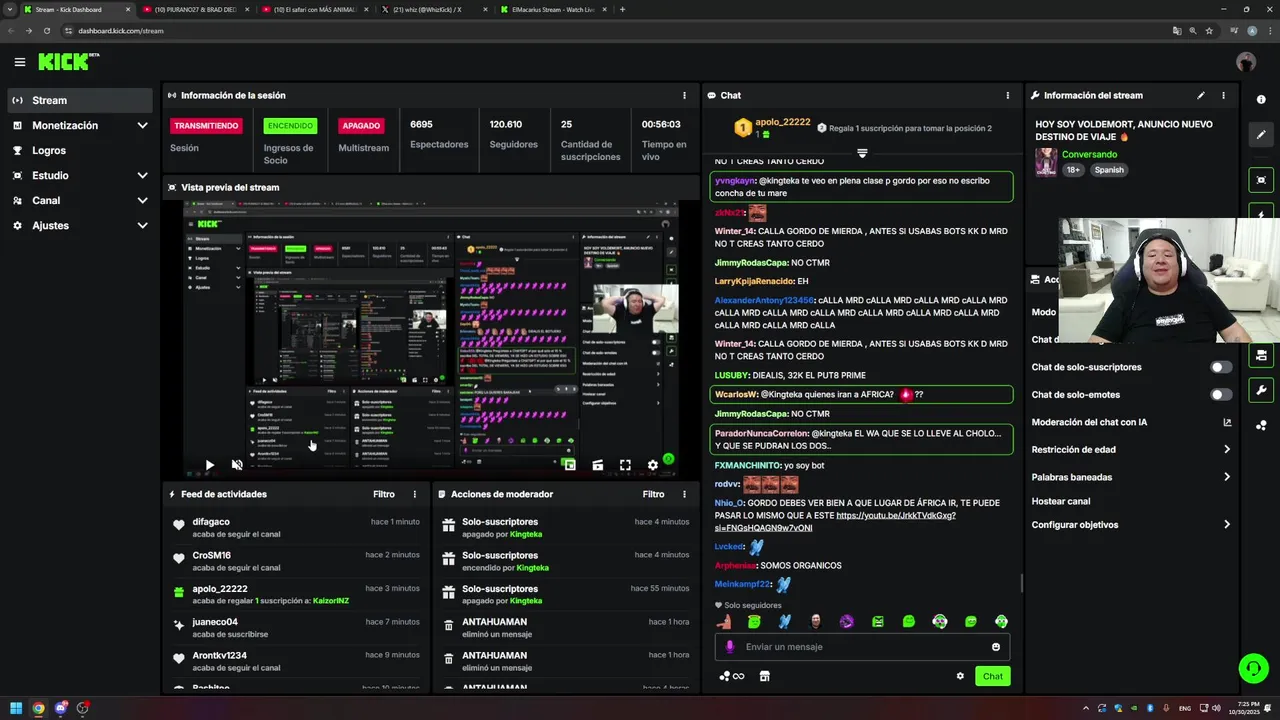Edit Información del stream with pencil icon

click(1201, 95)
